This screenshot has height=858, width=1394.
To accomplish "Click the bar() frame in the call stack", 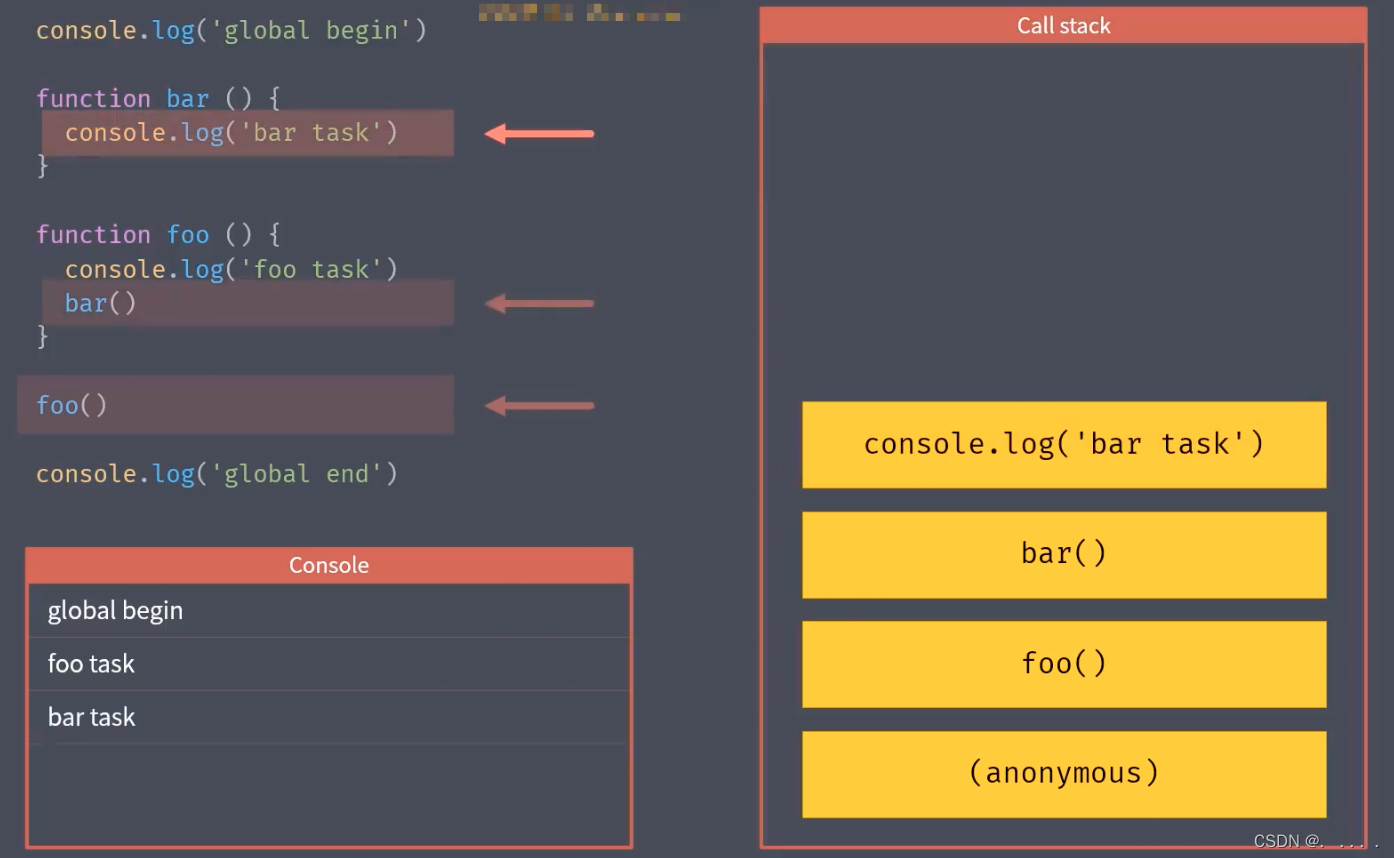I will click(1064, 554).
